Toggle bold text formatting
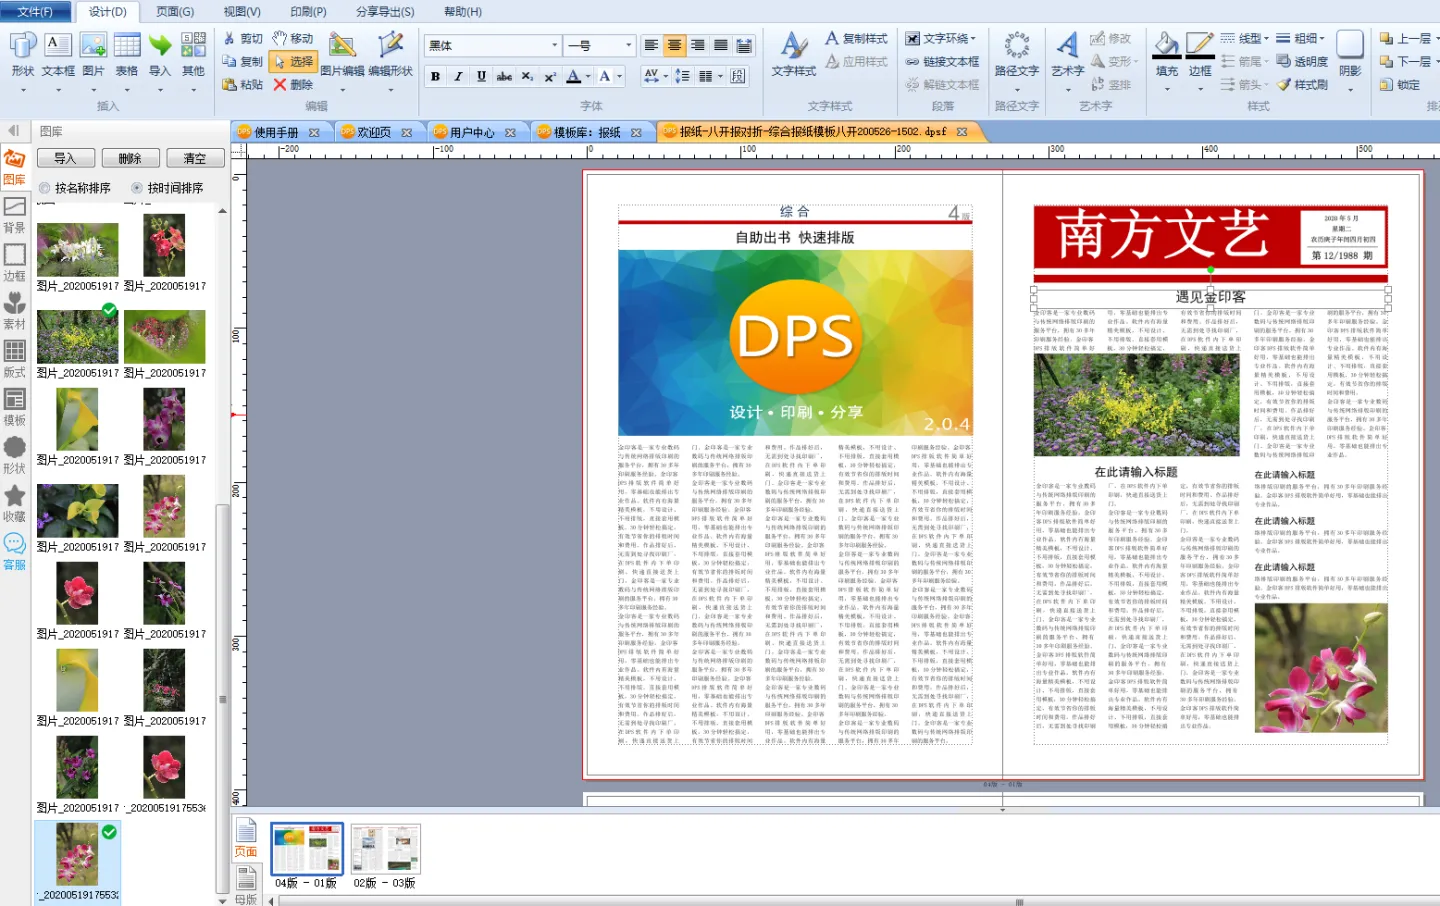This screenshot has width=1440, height=906. [x=435, y=76]
